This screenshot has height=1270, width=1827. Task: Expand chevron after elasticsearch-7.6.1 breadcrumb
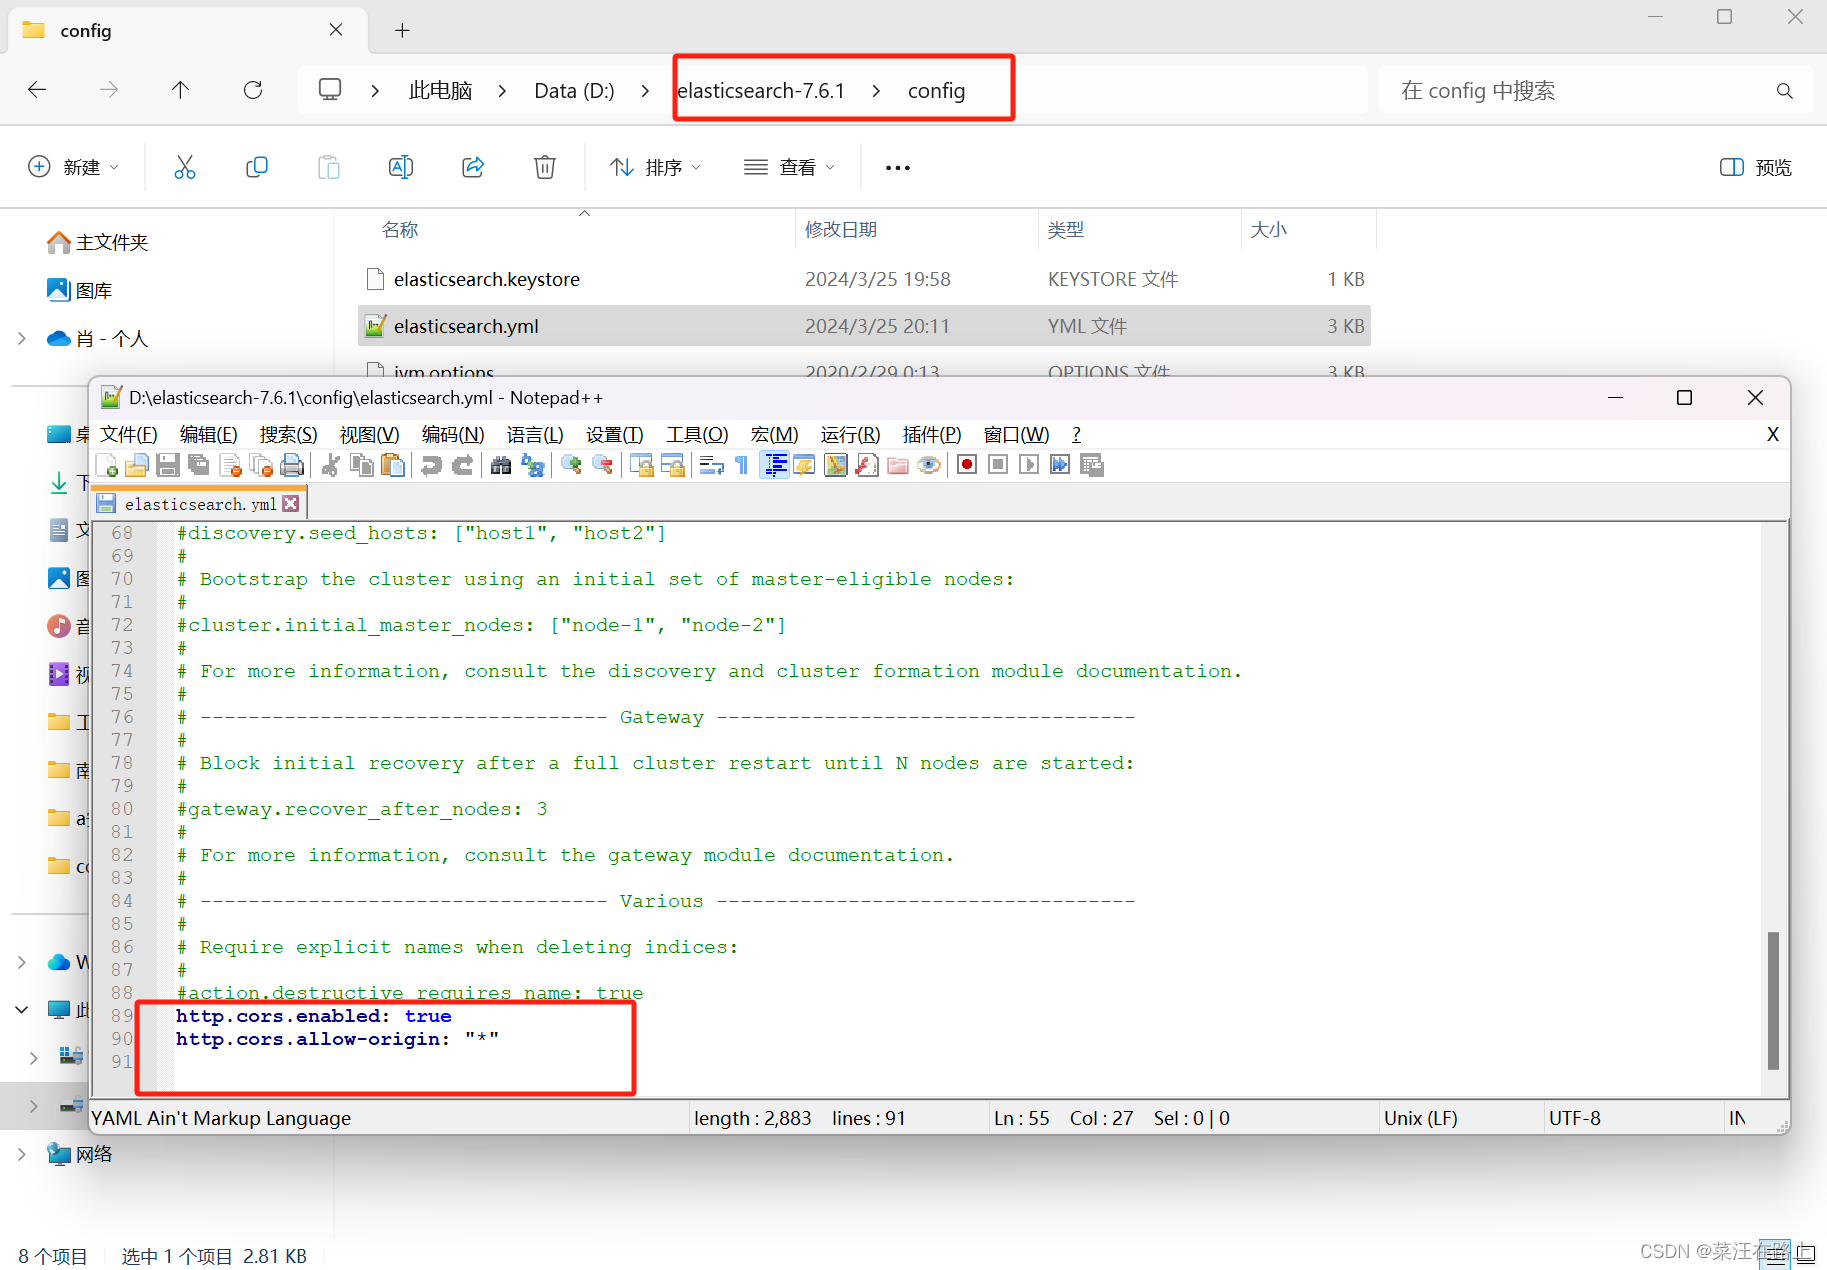point(876,91)
